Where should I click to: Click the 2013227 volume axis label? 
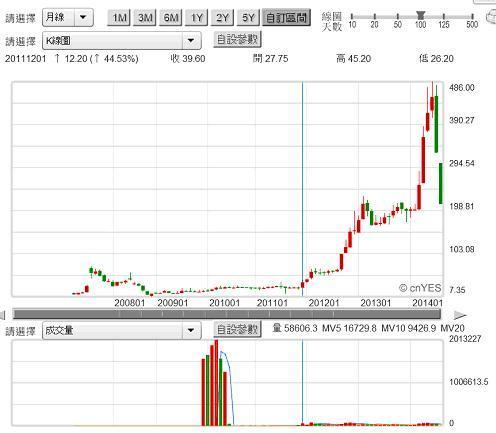tap(465, 339)
